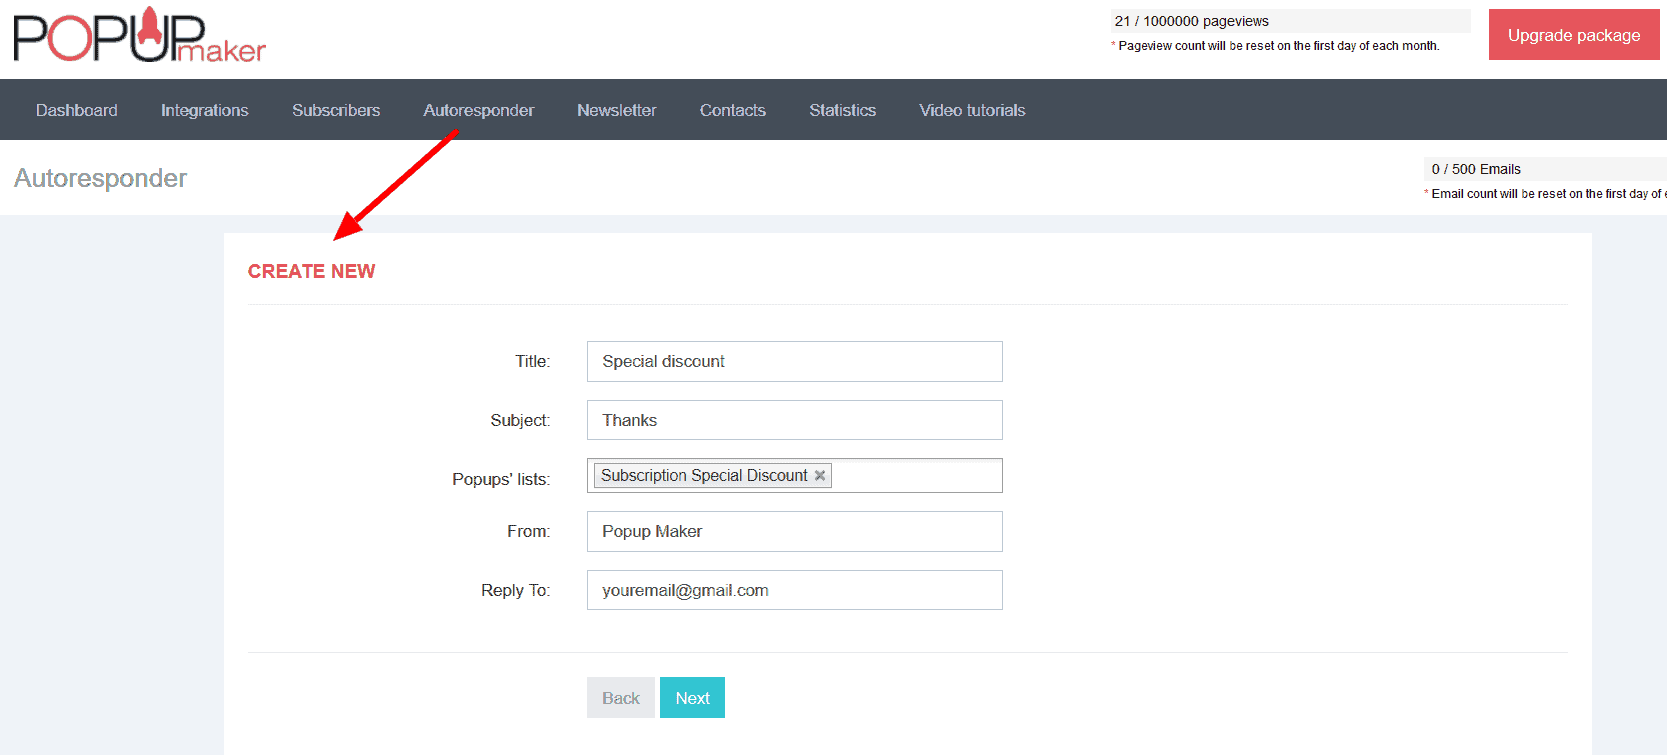Go to the Integrations page
Screen dimensions: 1667x755
[205, 110]
